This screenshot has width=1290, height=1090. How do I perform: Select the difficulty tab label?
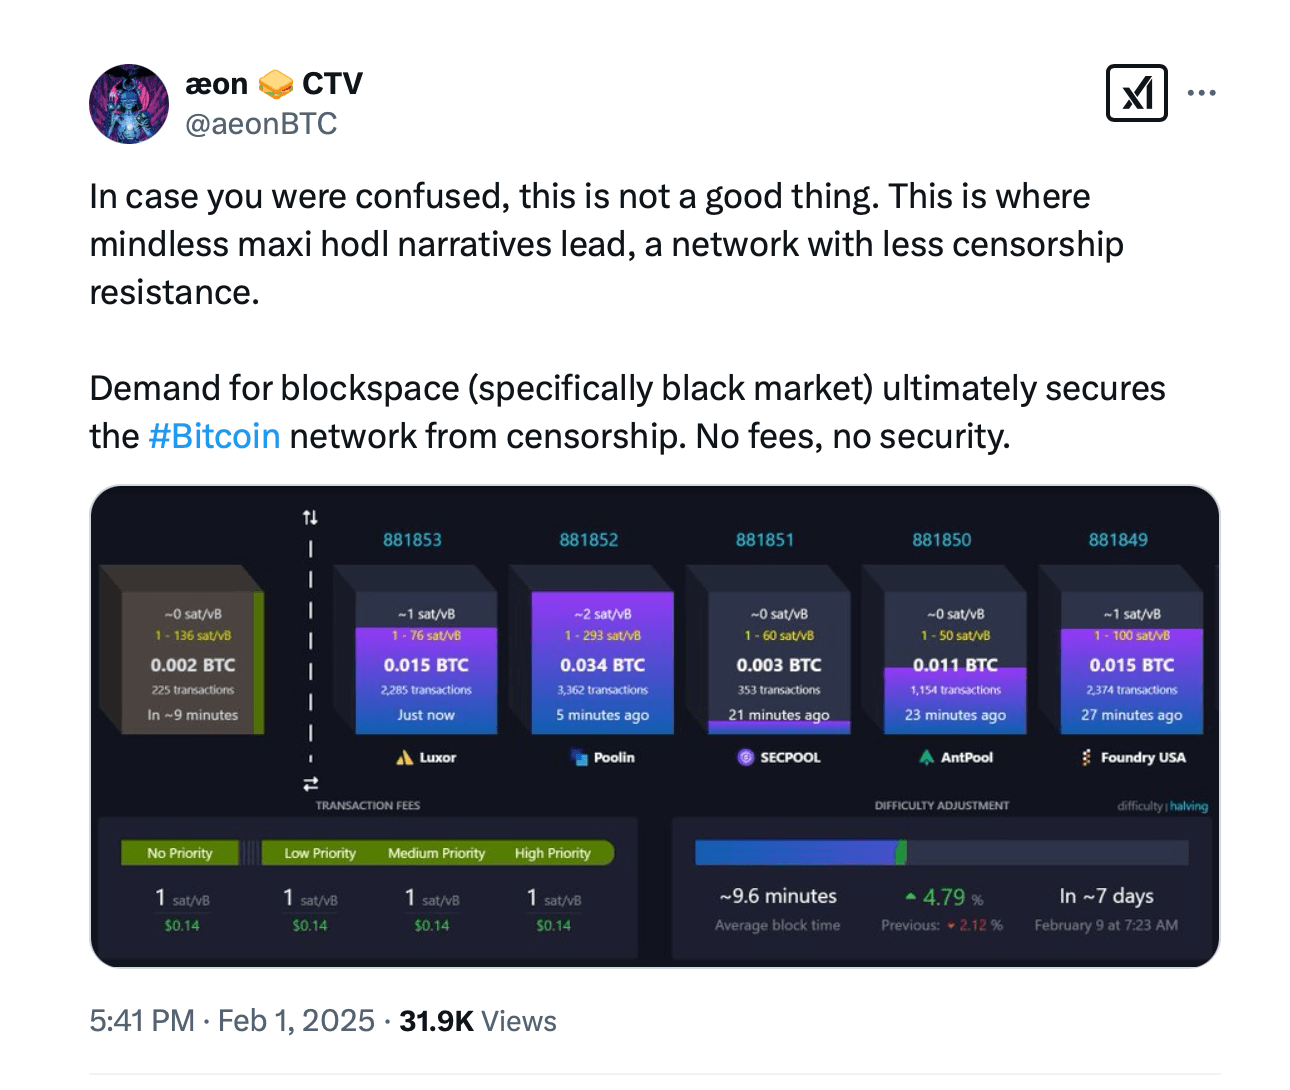(x=1140, y=806)
